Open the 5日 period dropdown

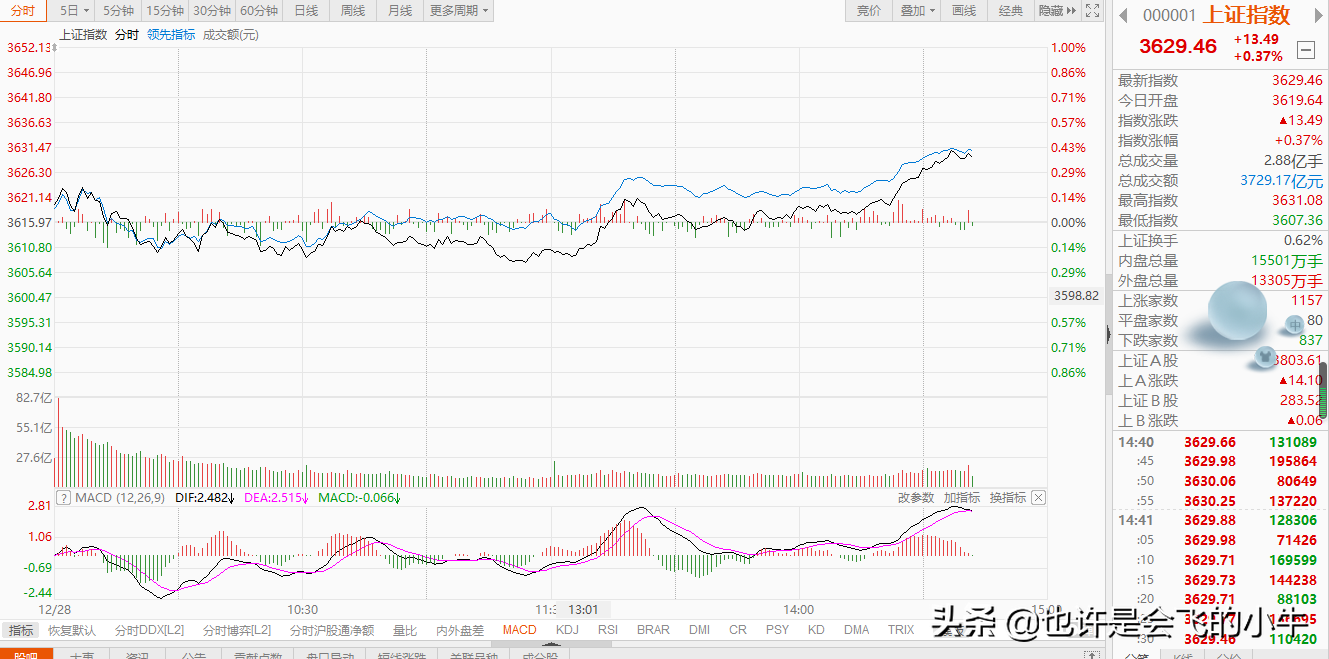(74, 11)
